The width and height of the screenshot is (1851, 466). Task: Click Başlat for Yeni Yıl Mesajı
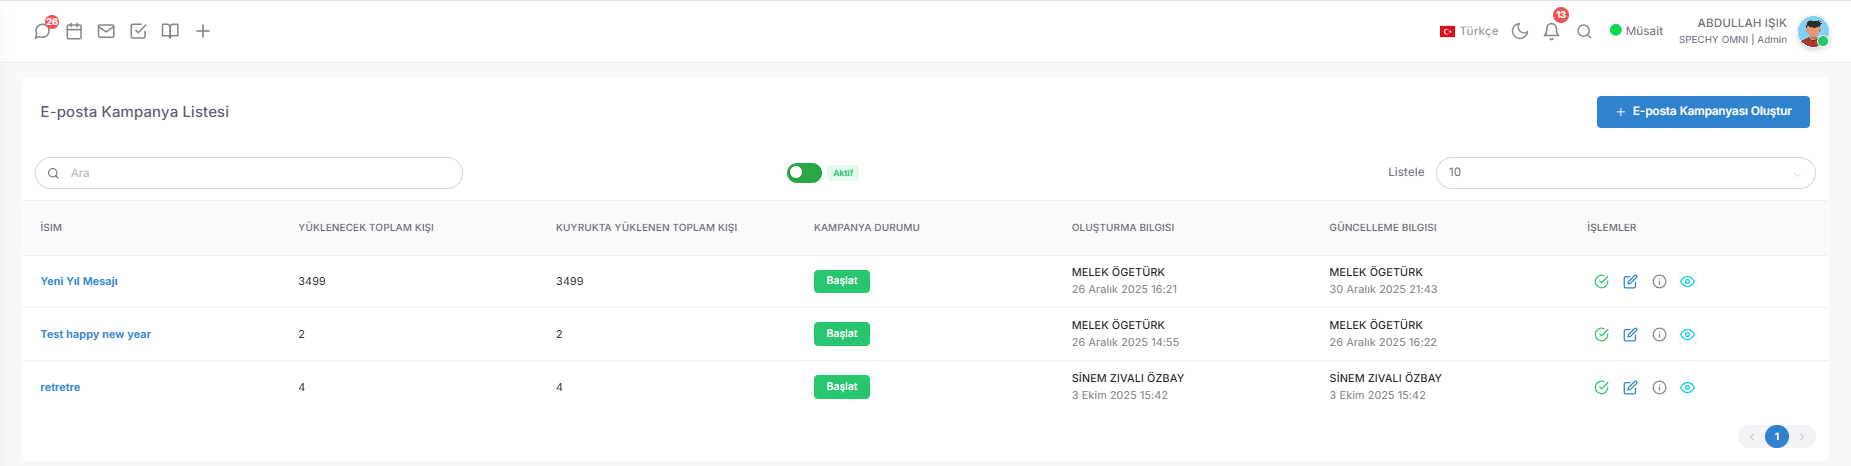[x=842, y=281]
